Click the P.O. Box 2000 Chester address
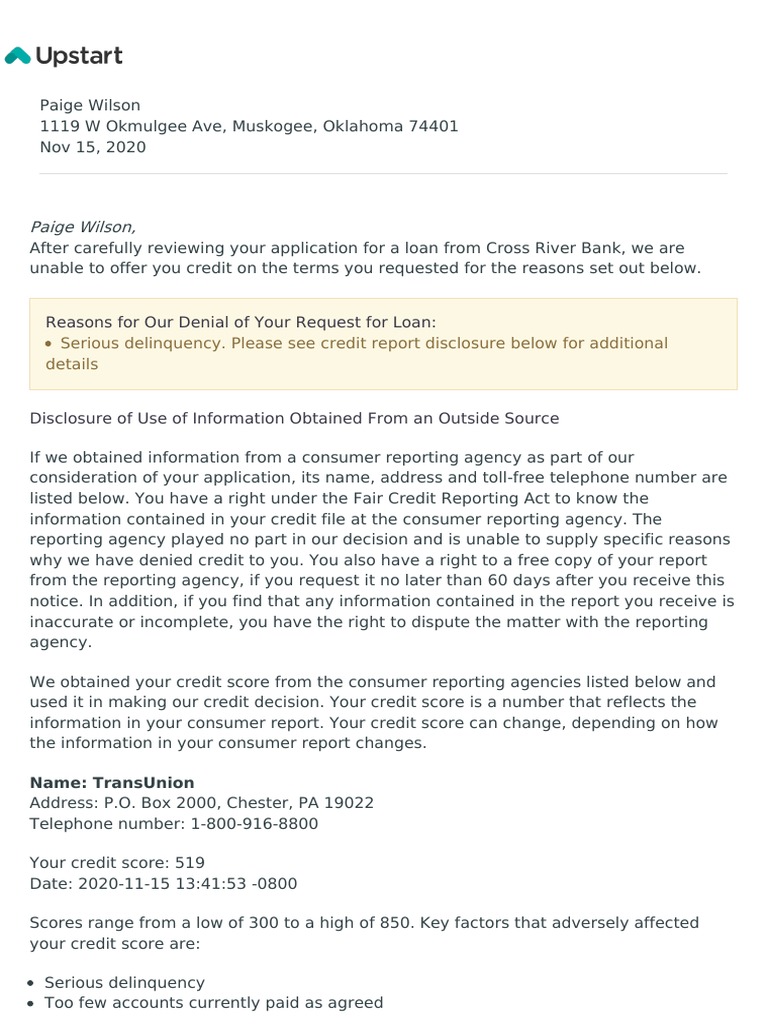This screenshot has width=768, height=1024. tap(201, 802)
